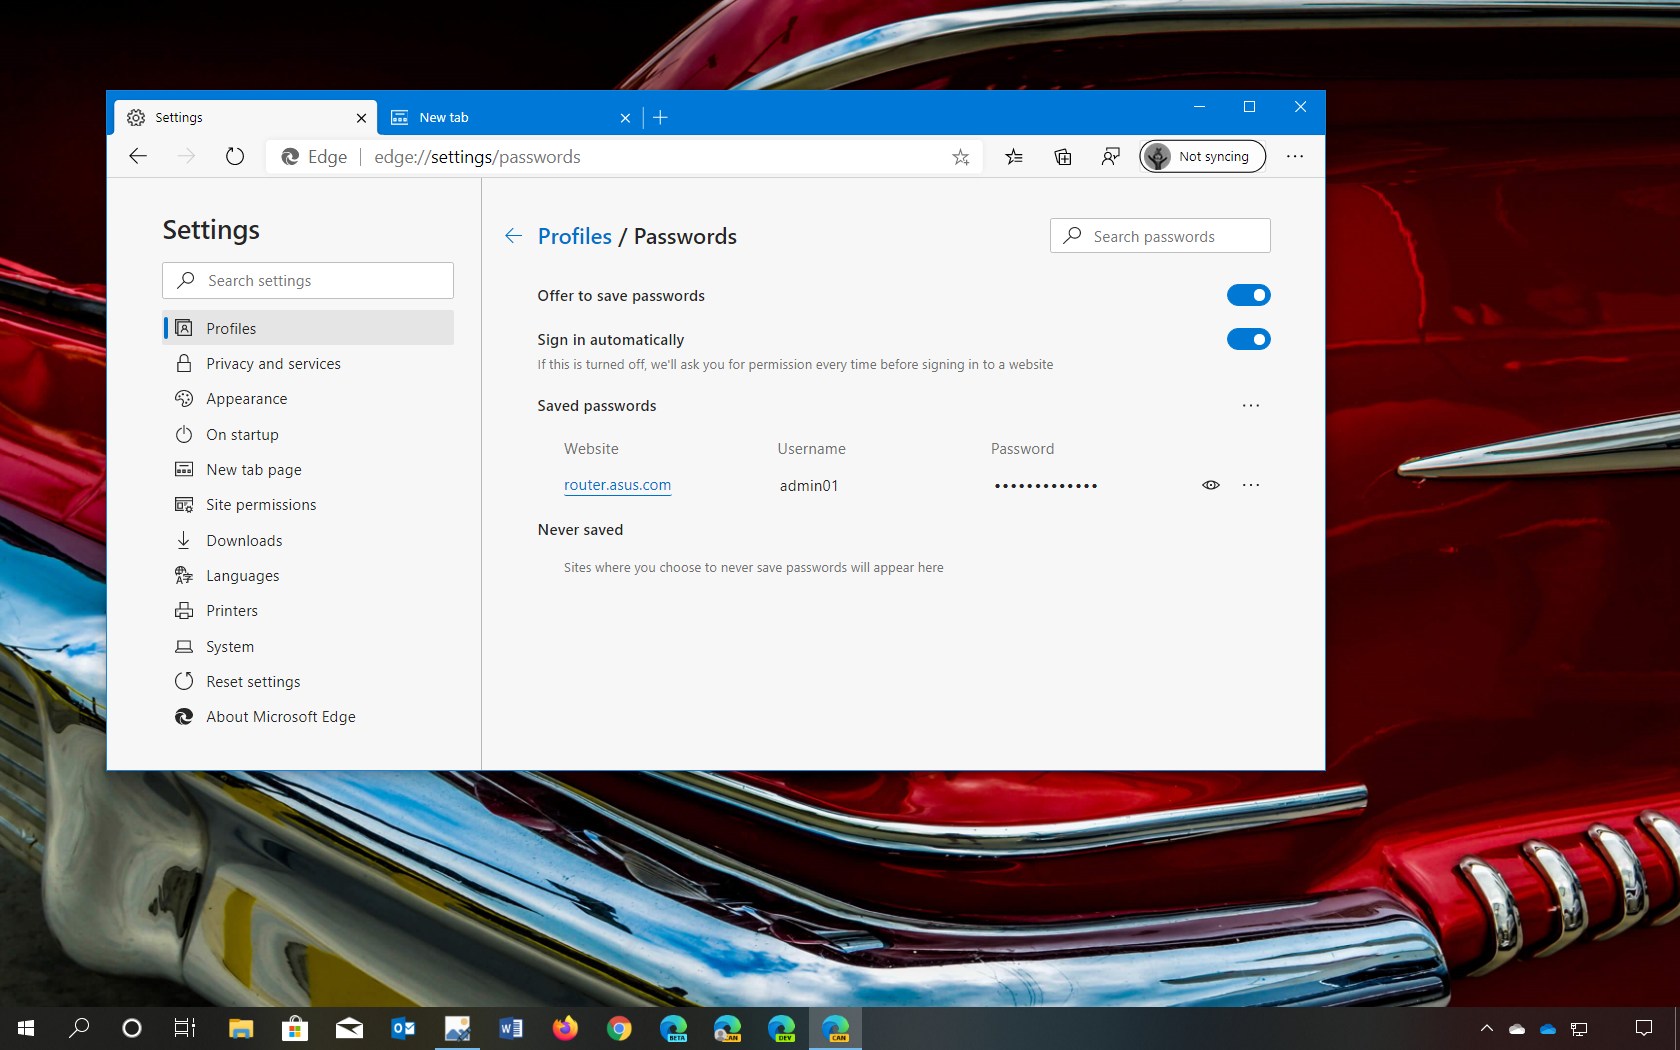1680x1050 pixels.
Task: Toggle Sign in automatically switch
Action: click(x=1248, y=339)
